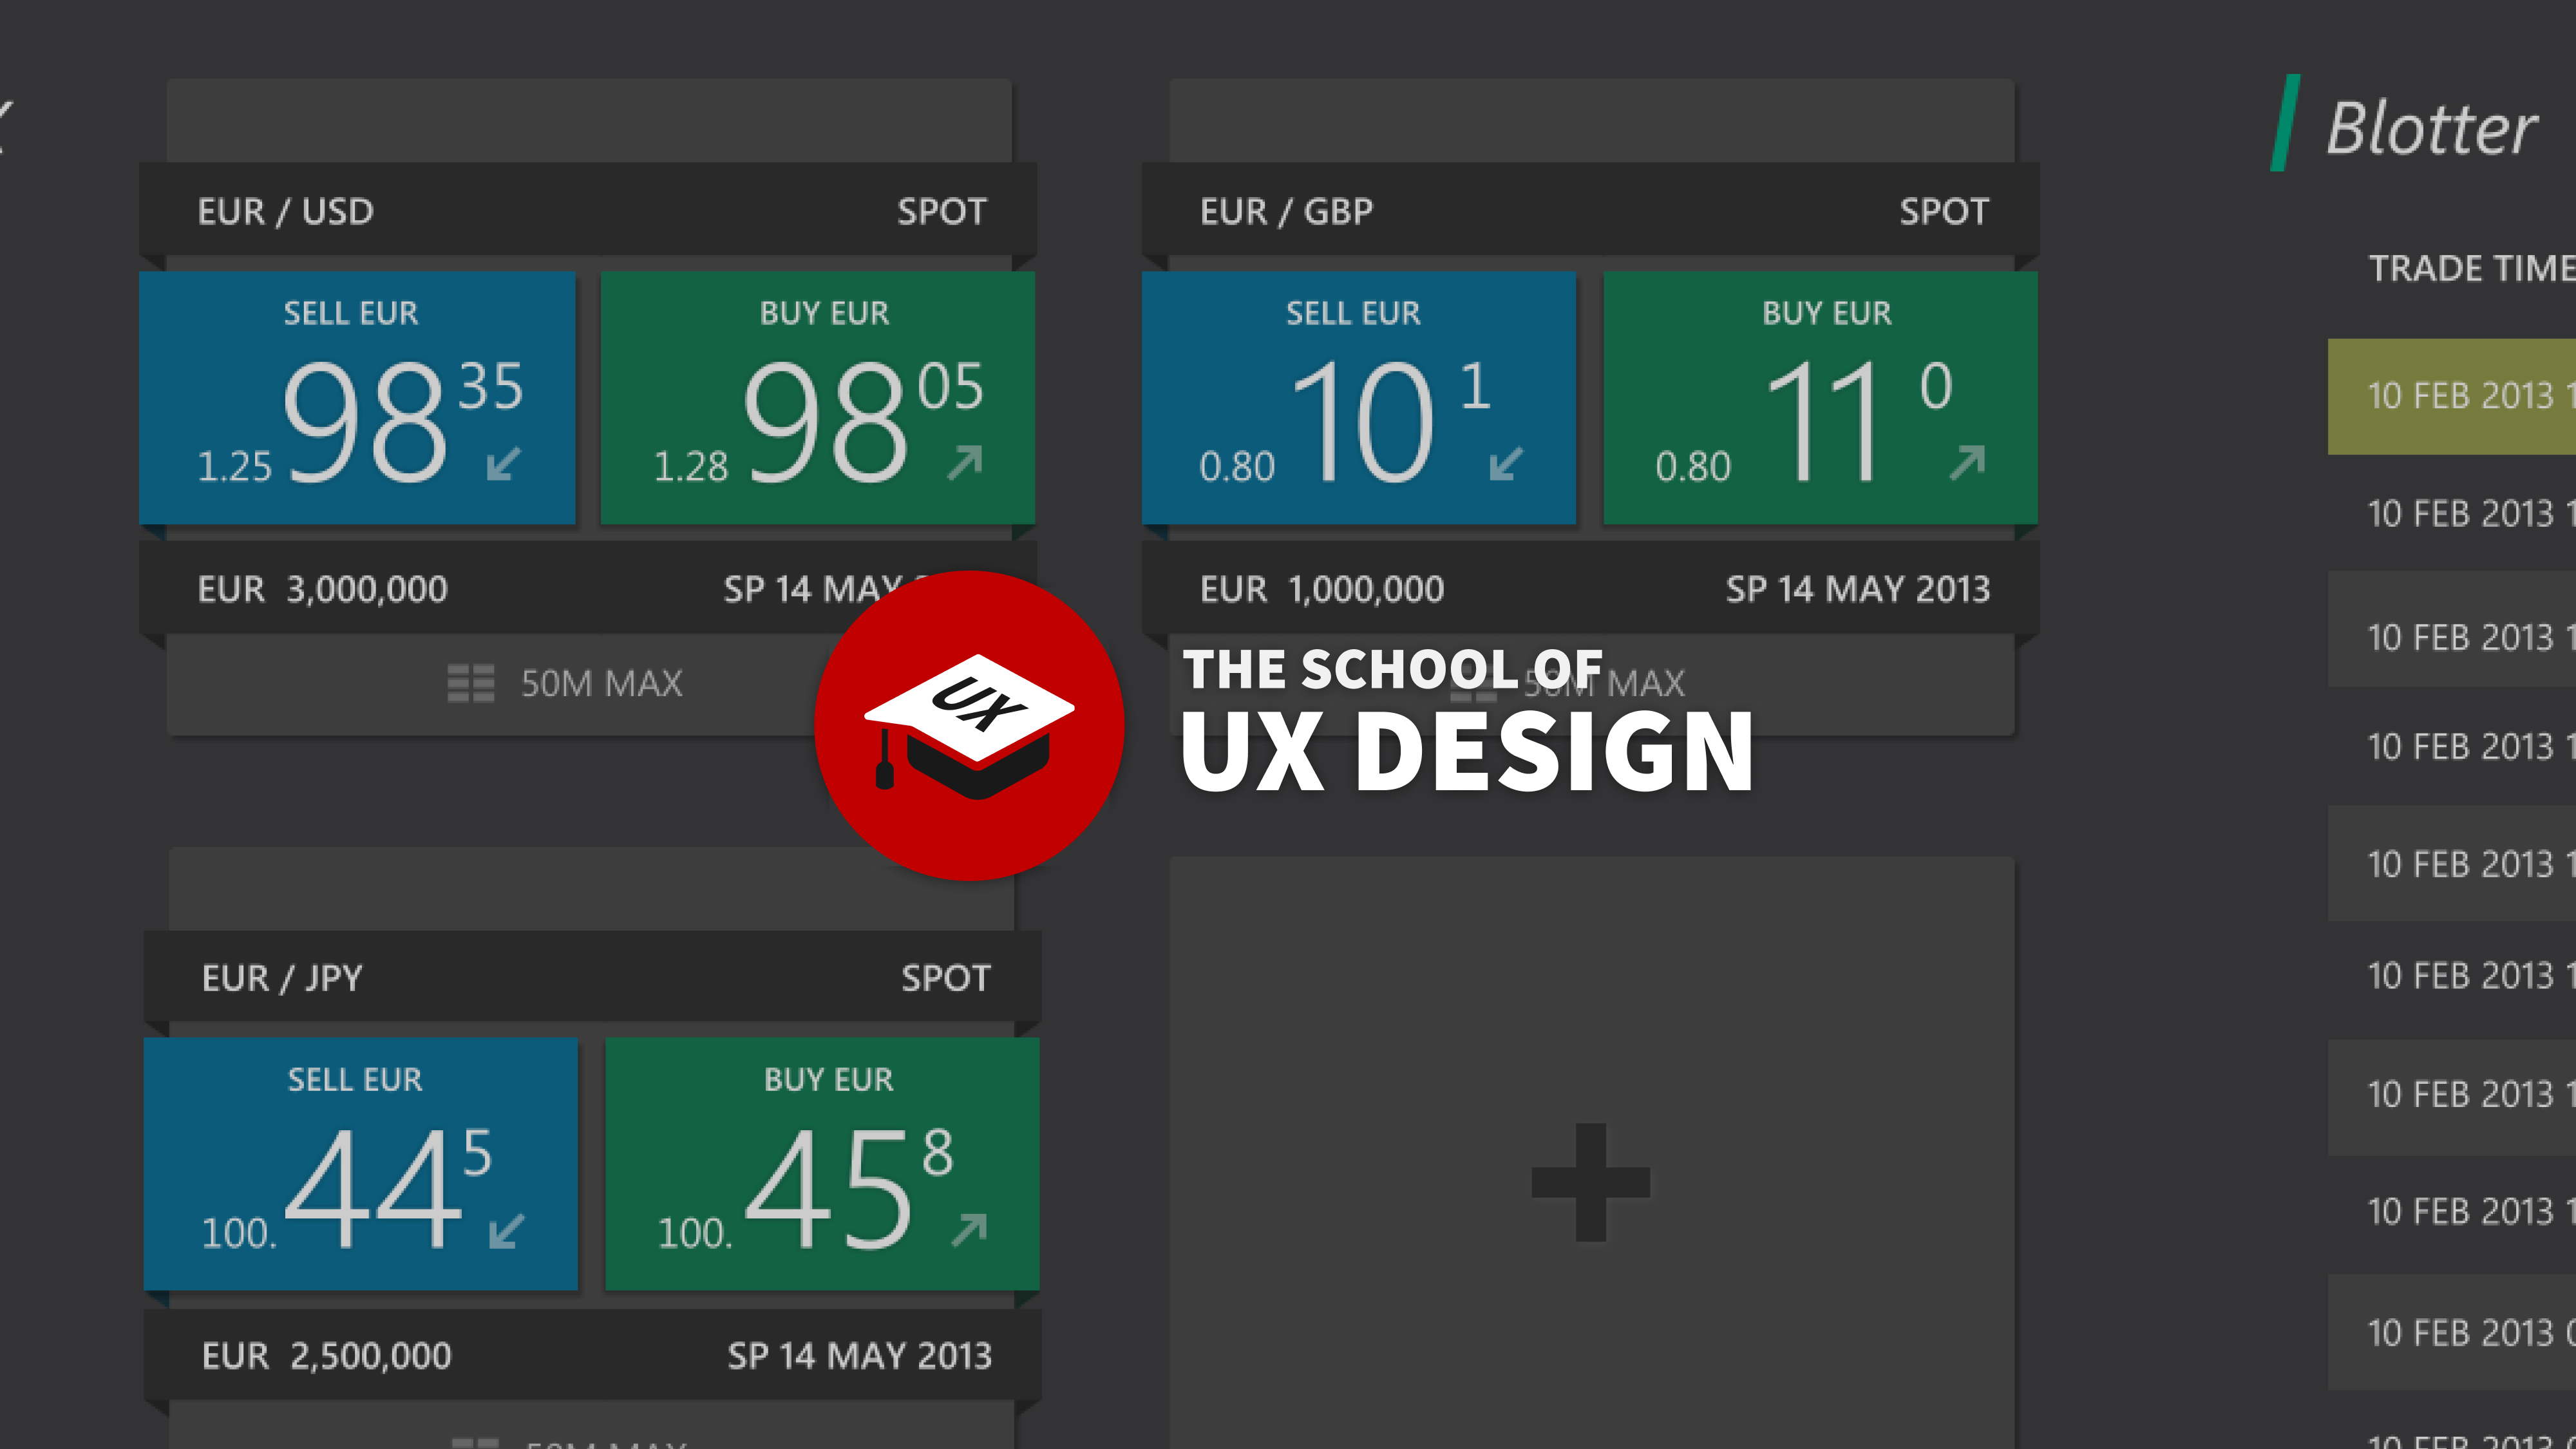Click SPOT label on the EUR/GBP tile
The image size is (2576, 1449).
1945,211
